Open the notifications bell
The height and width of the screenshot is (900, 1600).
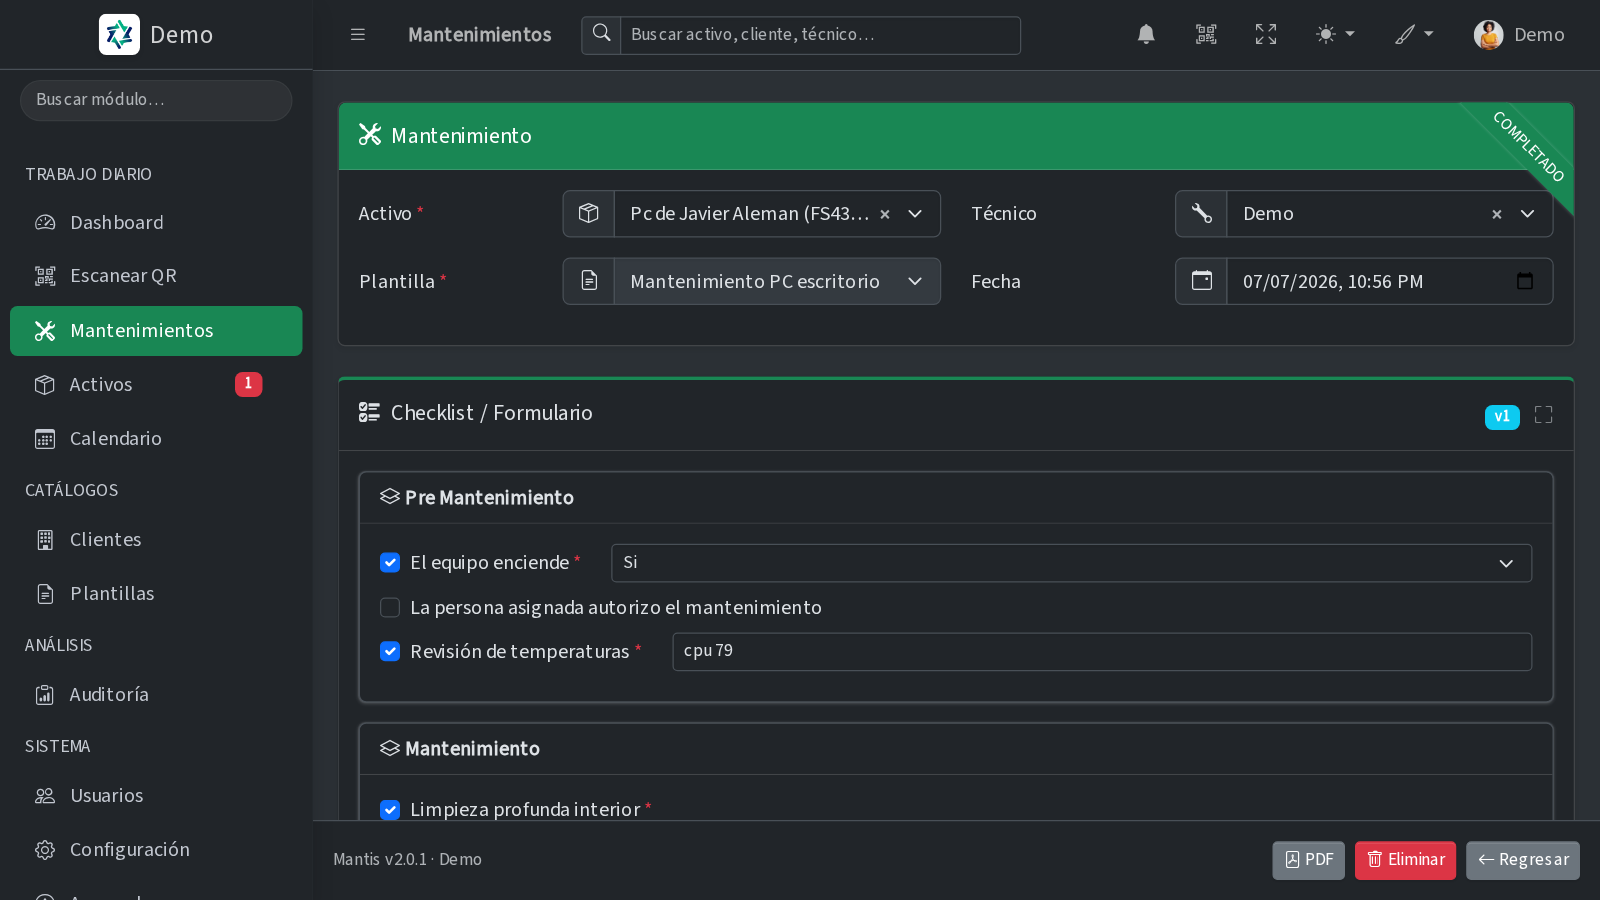[x=1146, y=35]
